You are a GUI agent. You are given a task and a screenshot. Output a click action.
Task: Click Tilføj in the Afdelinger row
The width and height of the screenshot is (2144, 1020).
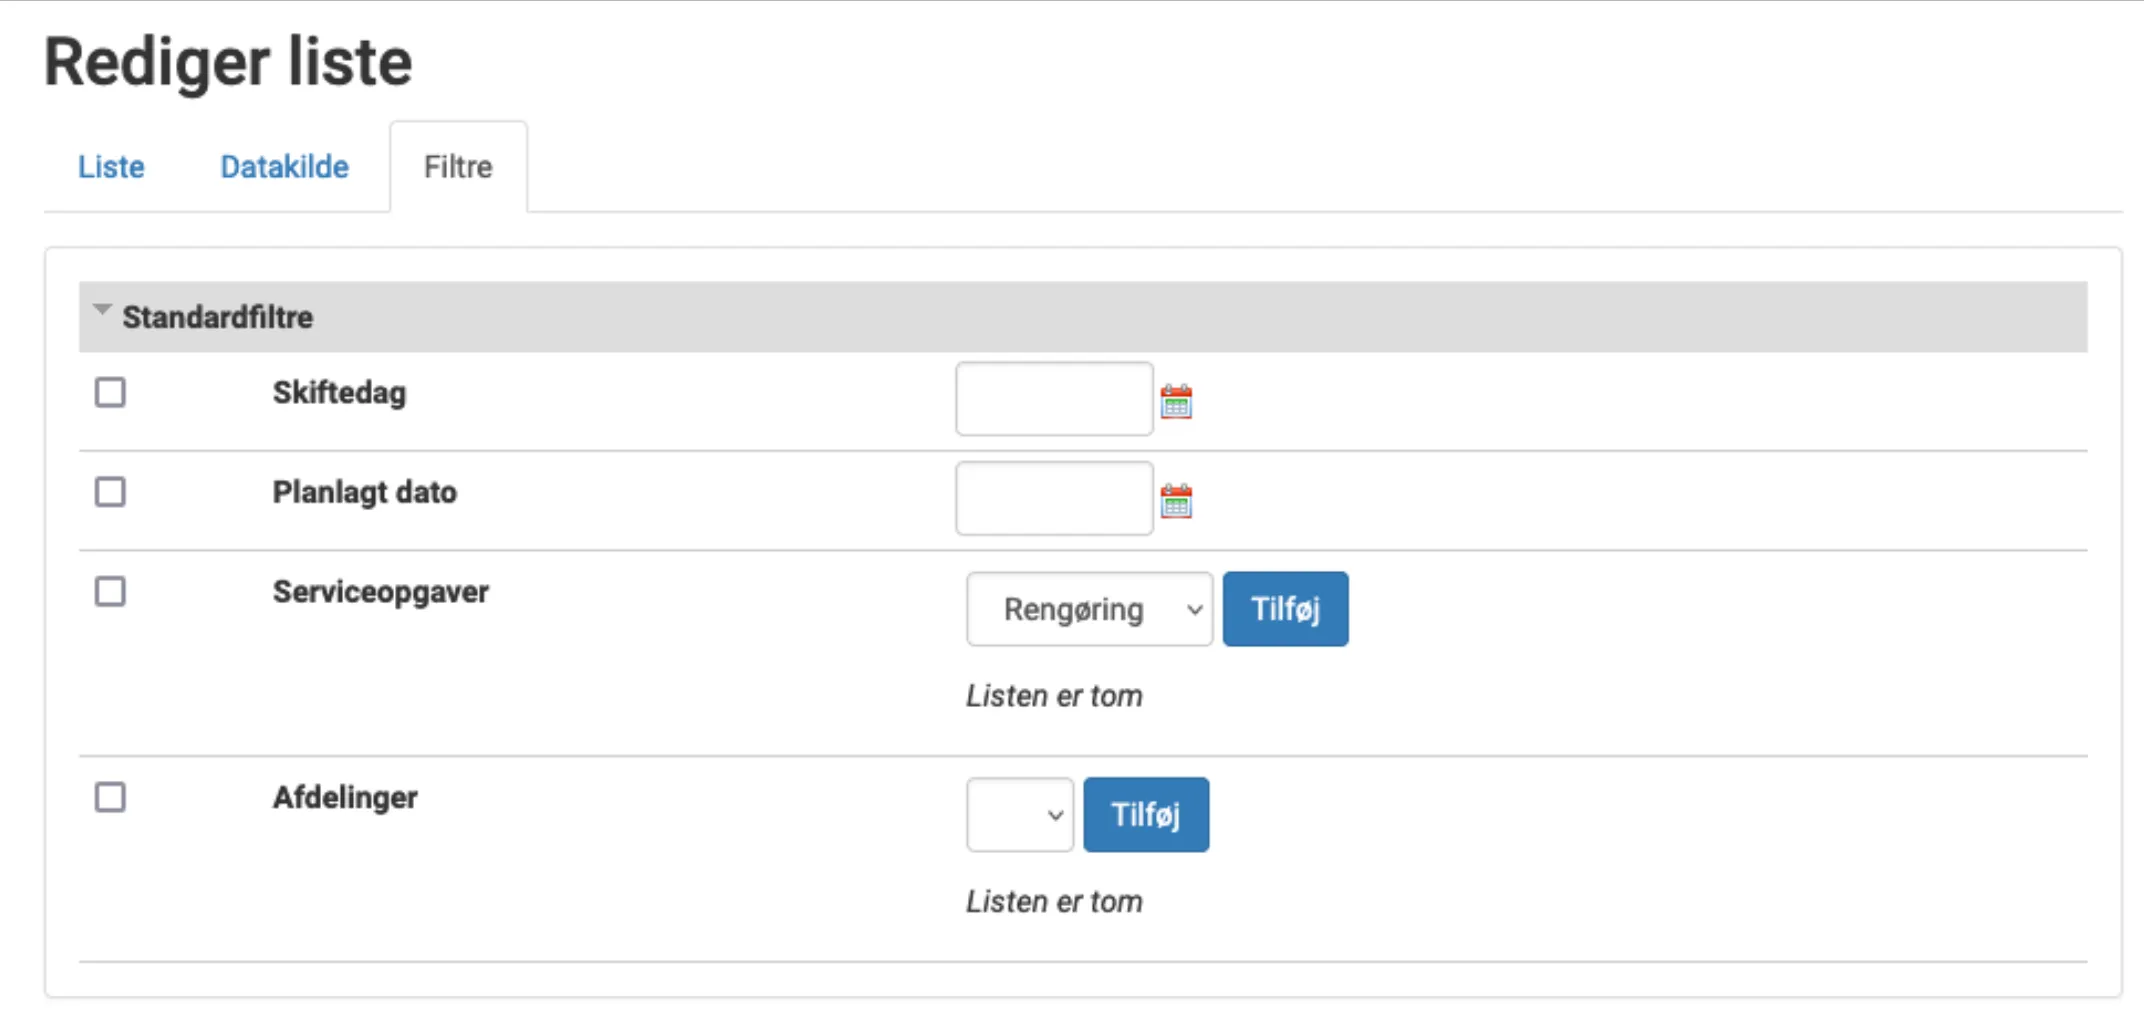coord(1145,815)
